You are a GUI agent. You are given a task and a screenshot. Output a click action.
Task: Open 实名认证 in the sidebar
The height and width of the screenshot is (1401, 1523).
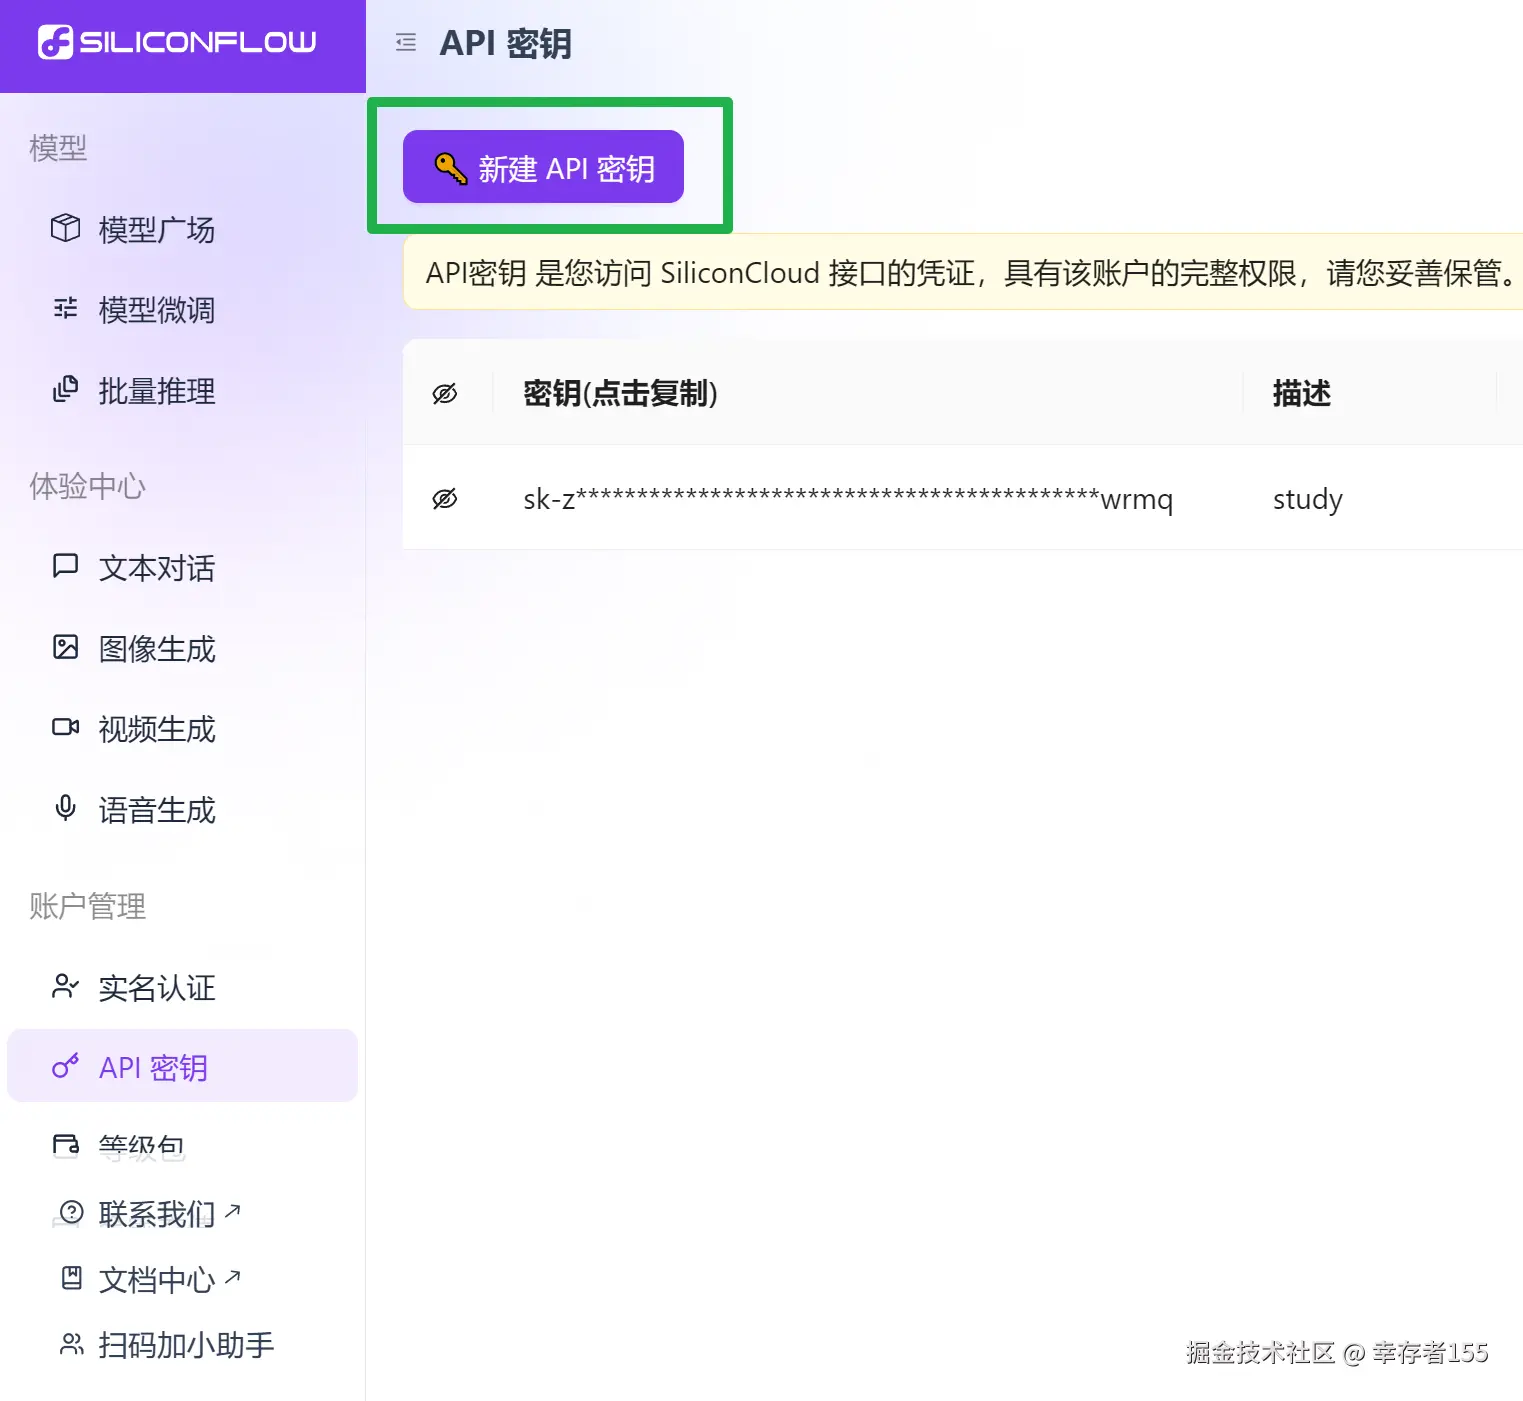157,988
